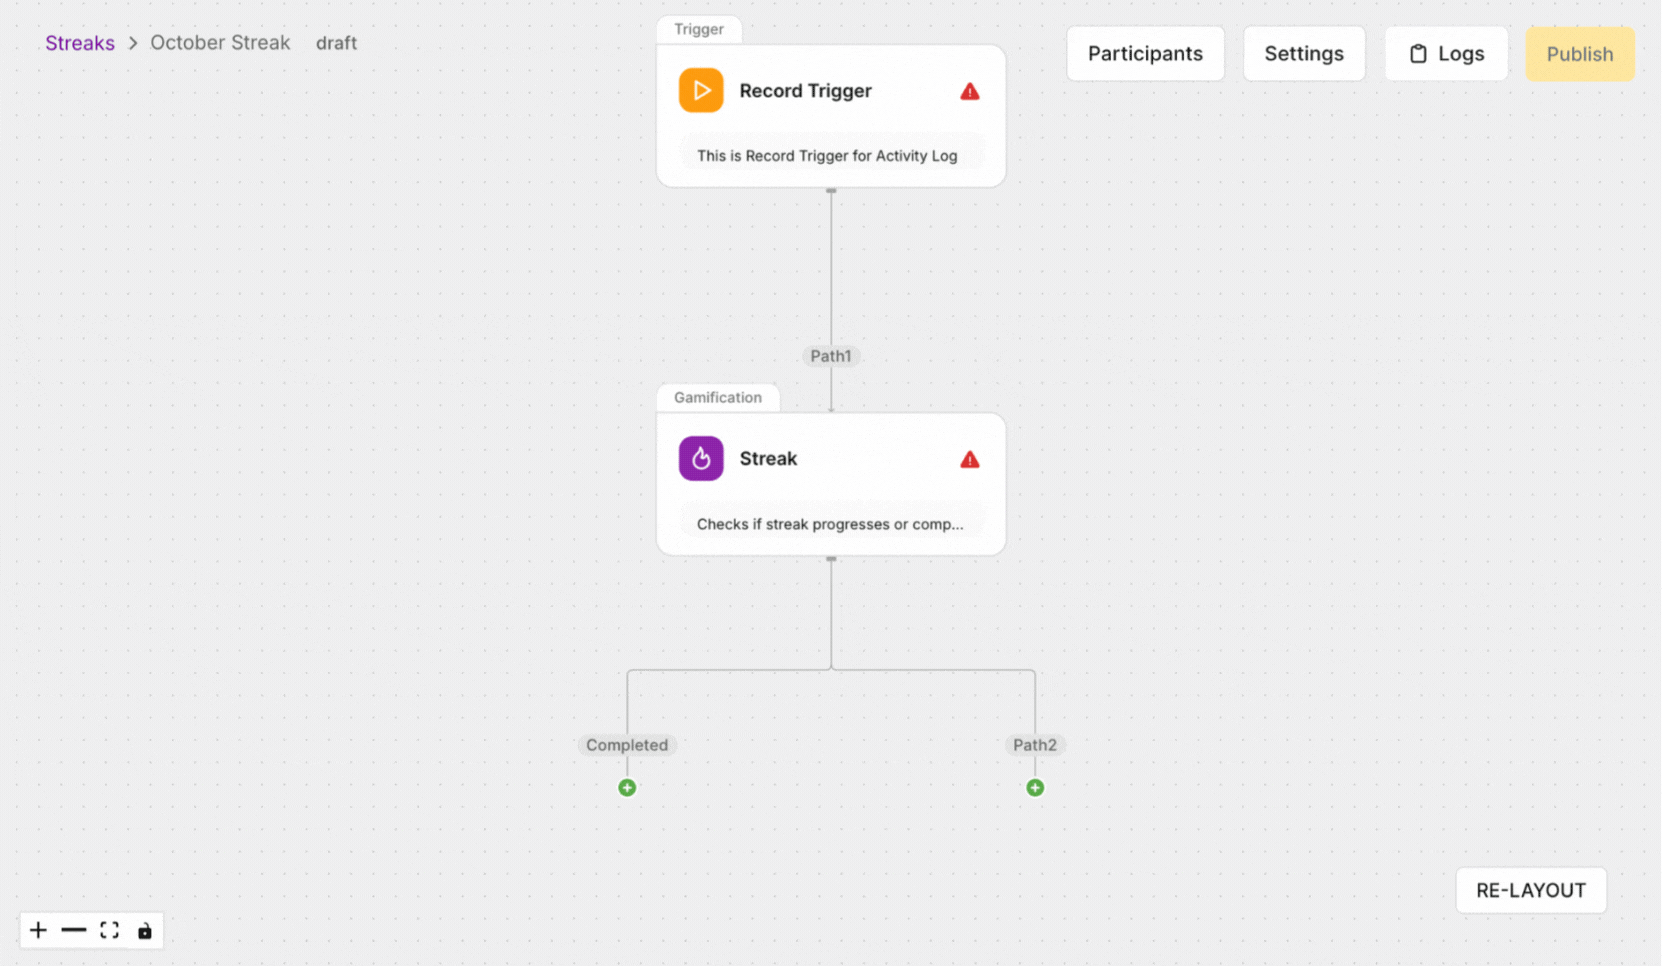Zoom out with the minus control
The width and height of the screenshot is (1662, 966).
click(x=74, y=931)
